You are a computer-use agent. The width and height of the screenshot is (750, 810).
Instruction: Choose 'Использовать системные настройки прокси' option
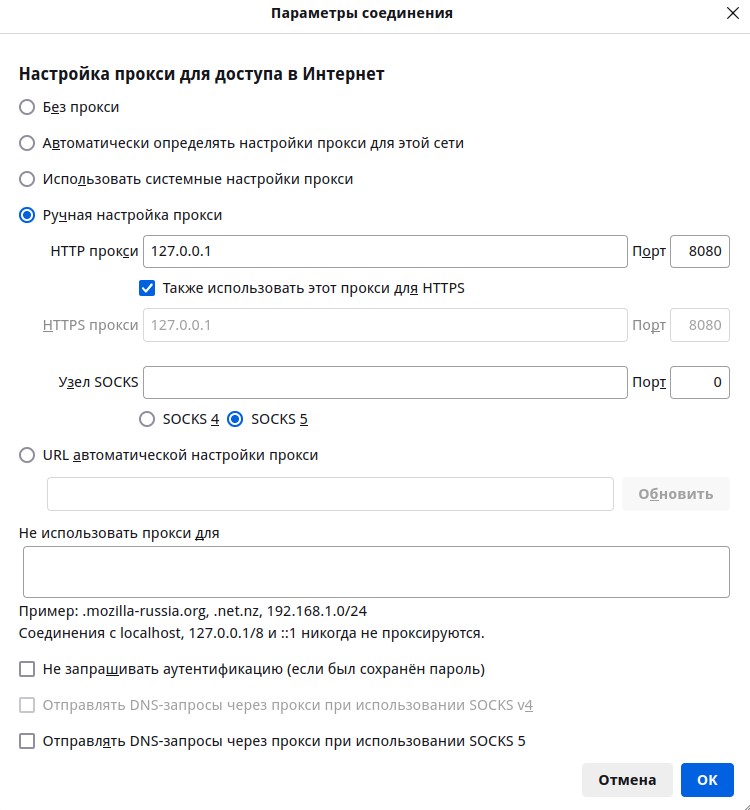tap(27, 179)
